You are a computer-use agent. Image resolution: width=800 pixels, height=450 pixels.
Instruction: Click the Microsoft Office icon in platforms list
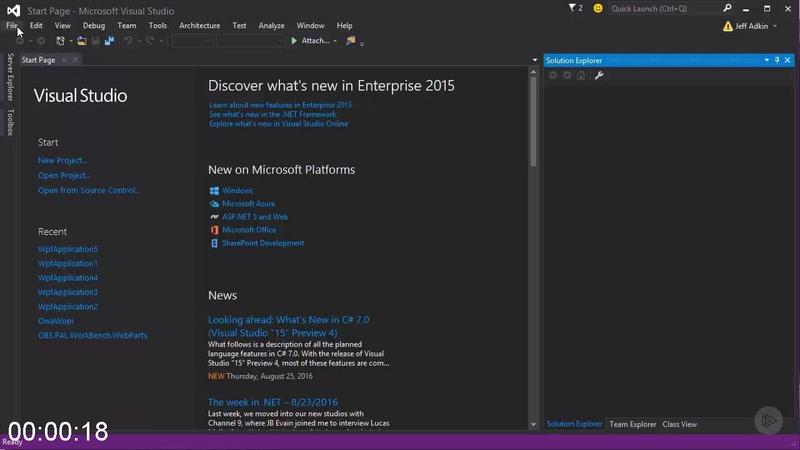pos(214,230)
